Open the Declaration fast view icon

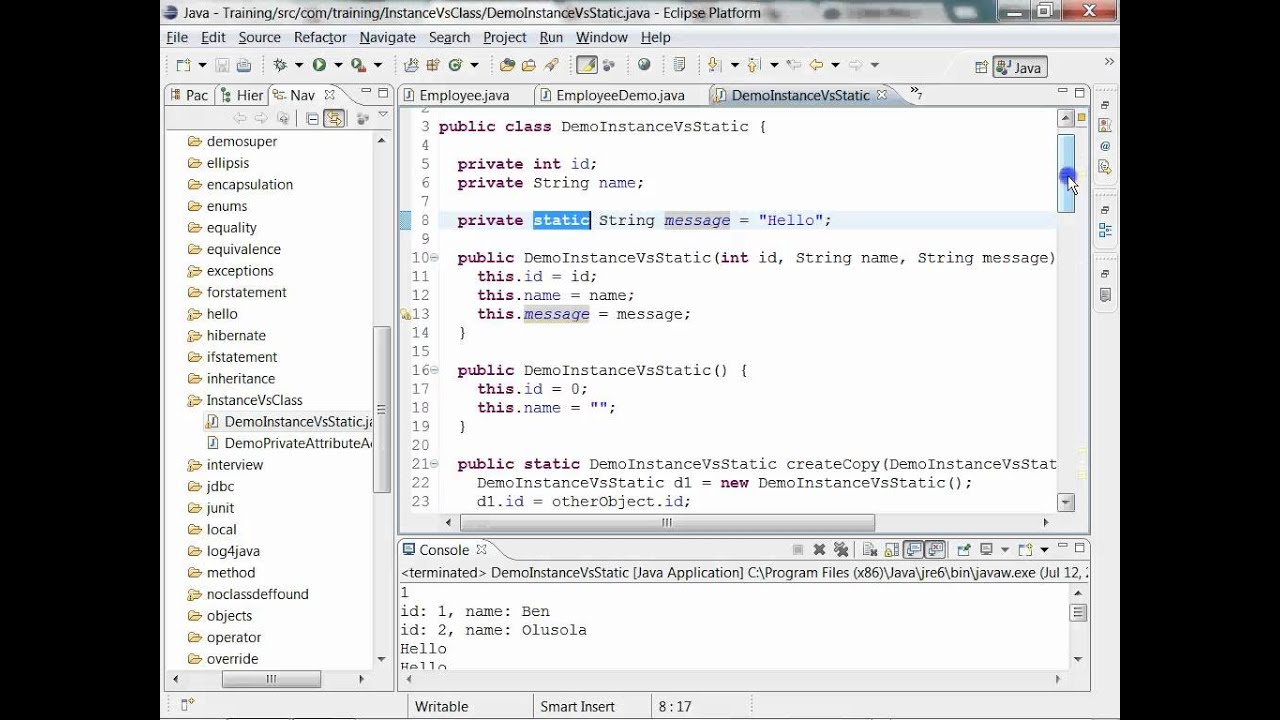point(1105,167)
